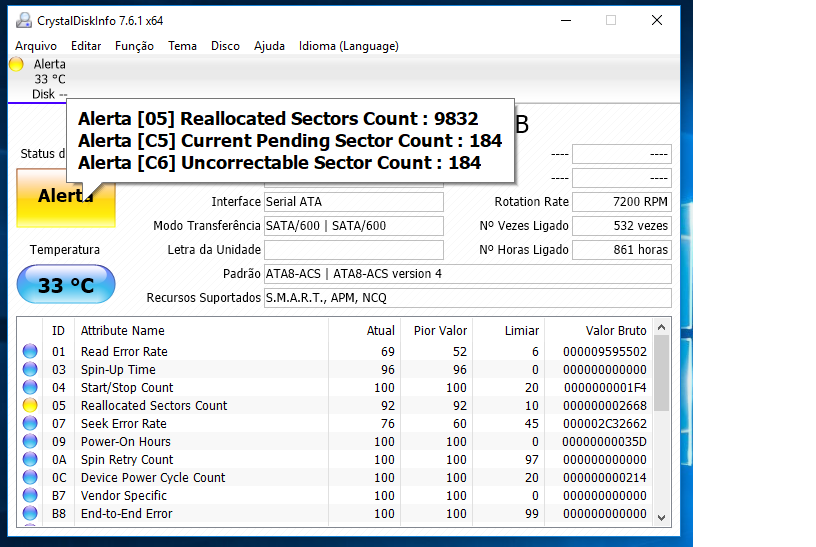Click the Valor Bruto column header

click(x=598, y=330)
